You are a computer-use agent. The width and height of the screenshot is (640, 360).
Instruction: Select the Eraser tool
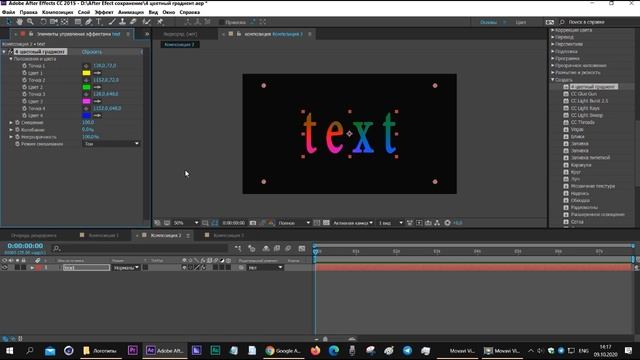pos(133,22)
